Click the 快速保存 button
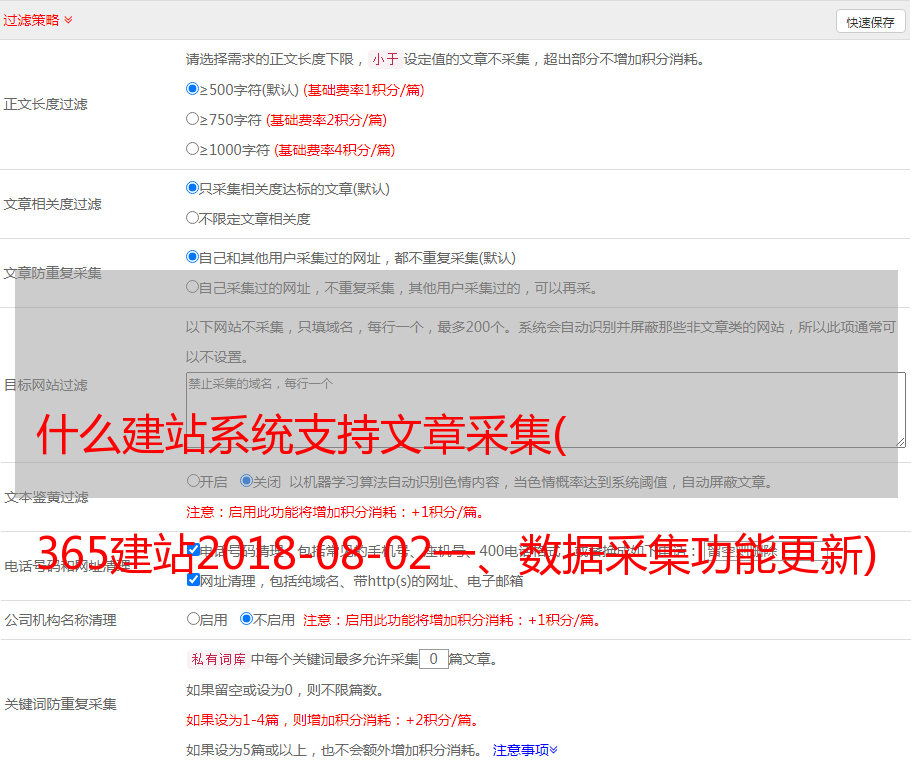 870,22
